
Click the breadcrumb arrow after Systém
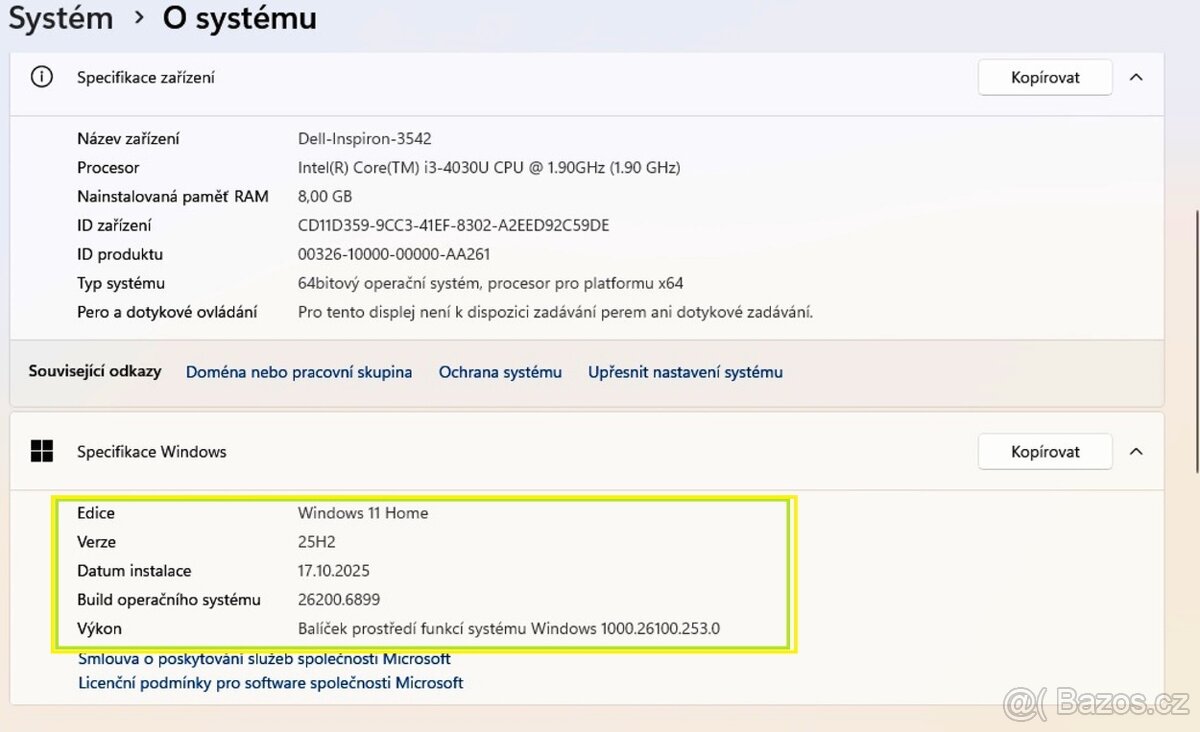[137, 18]
